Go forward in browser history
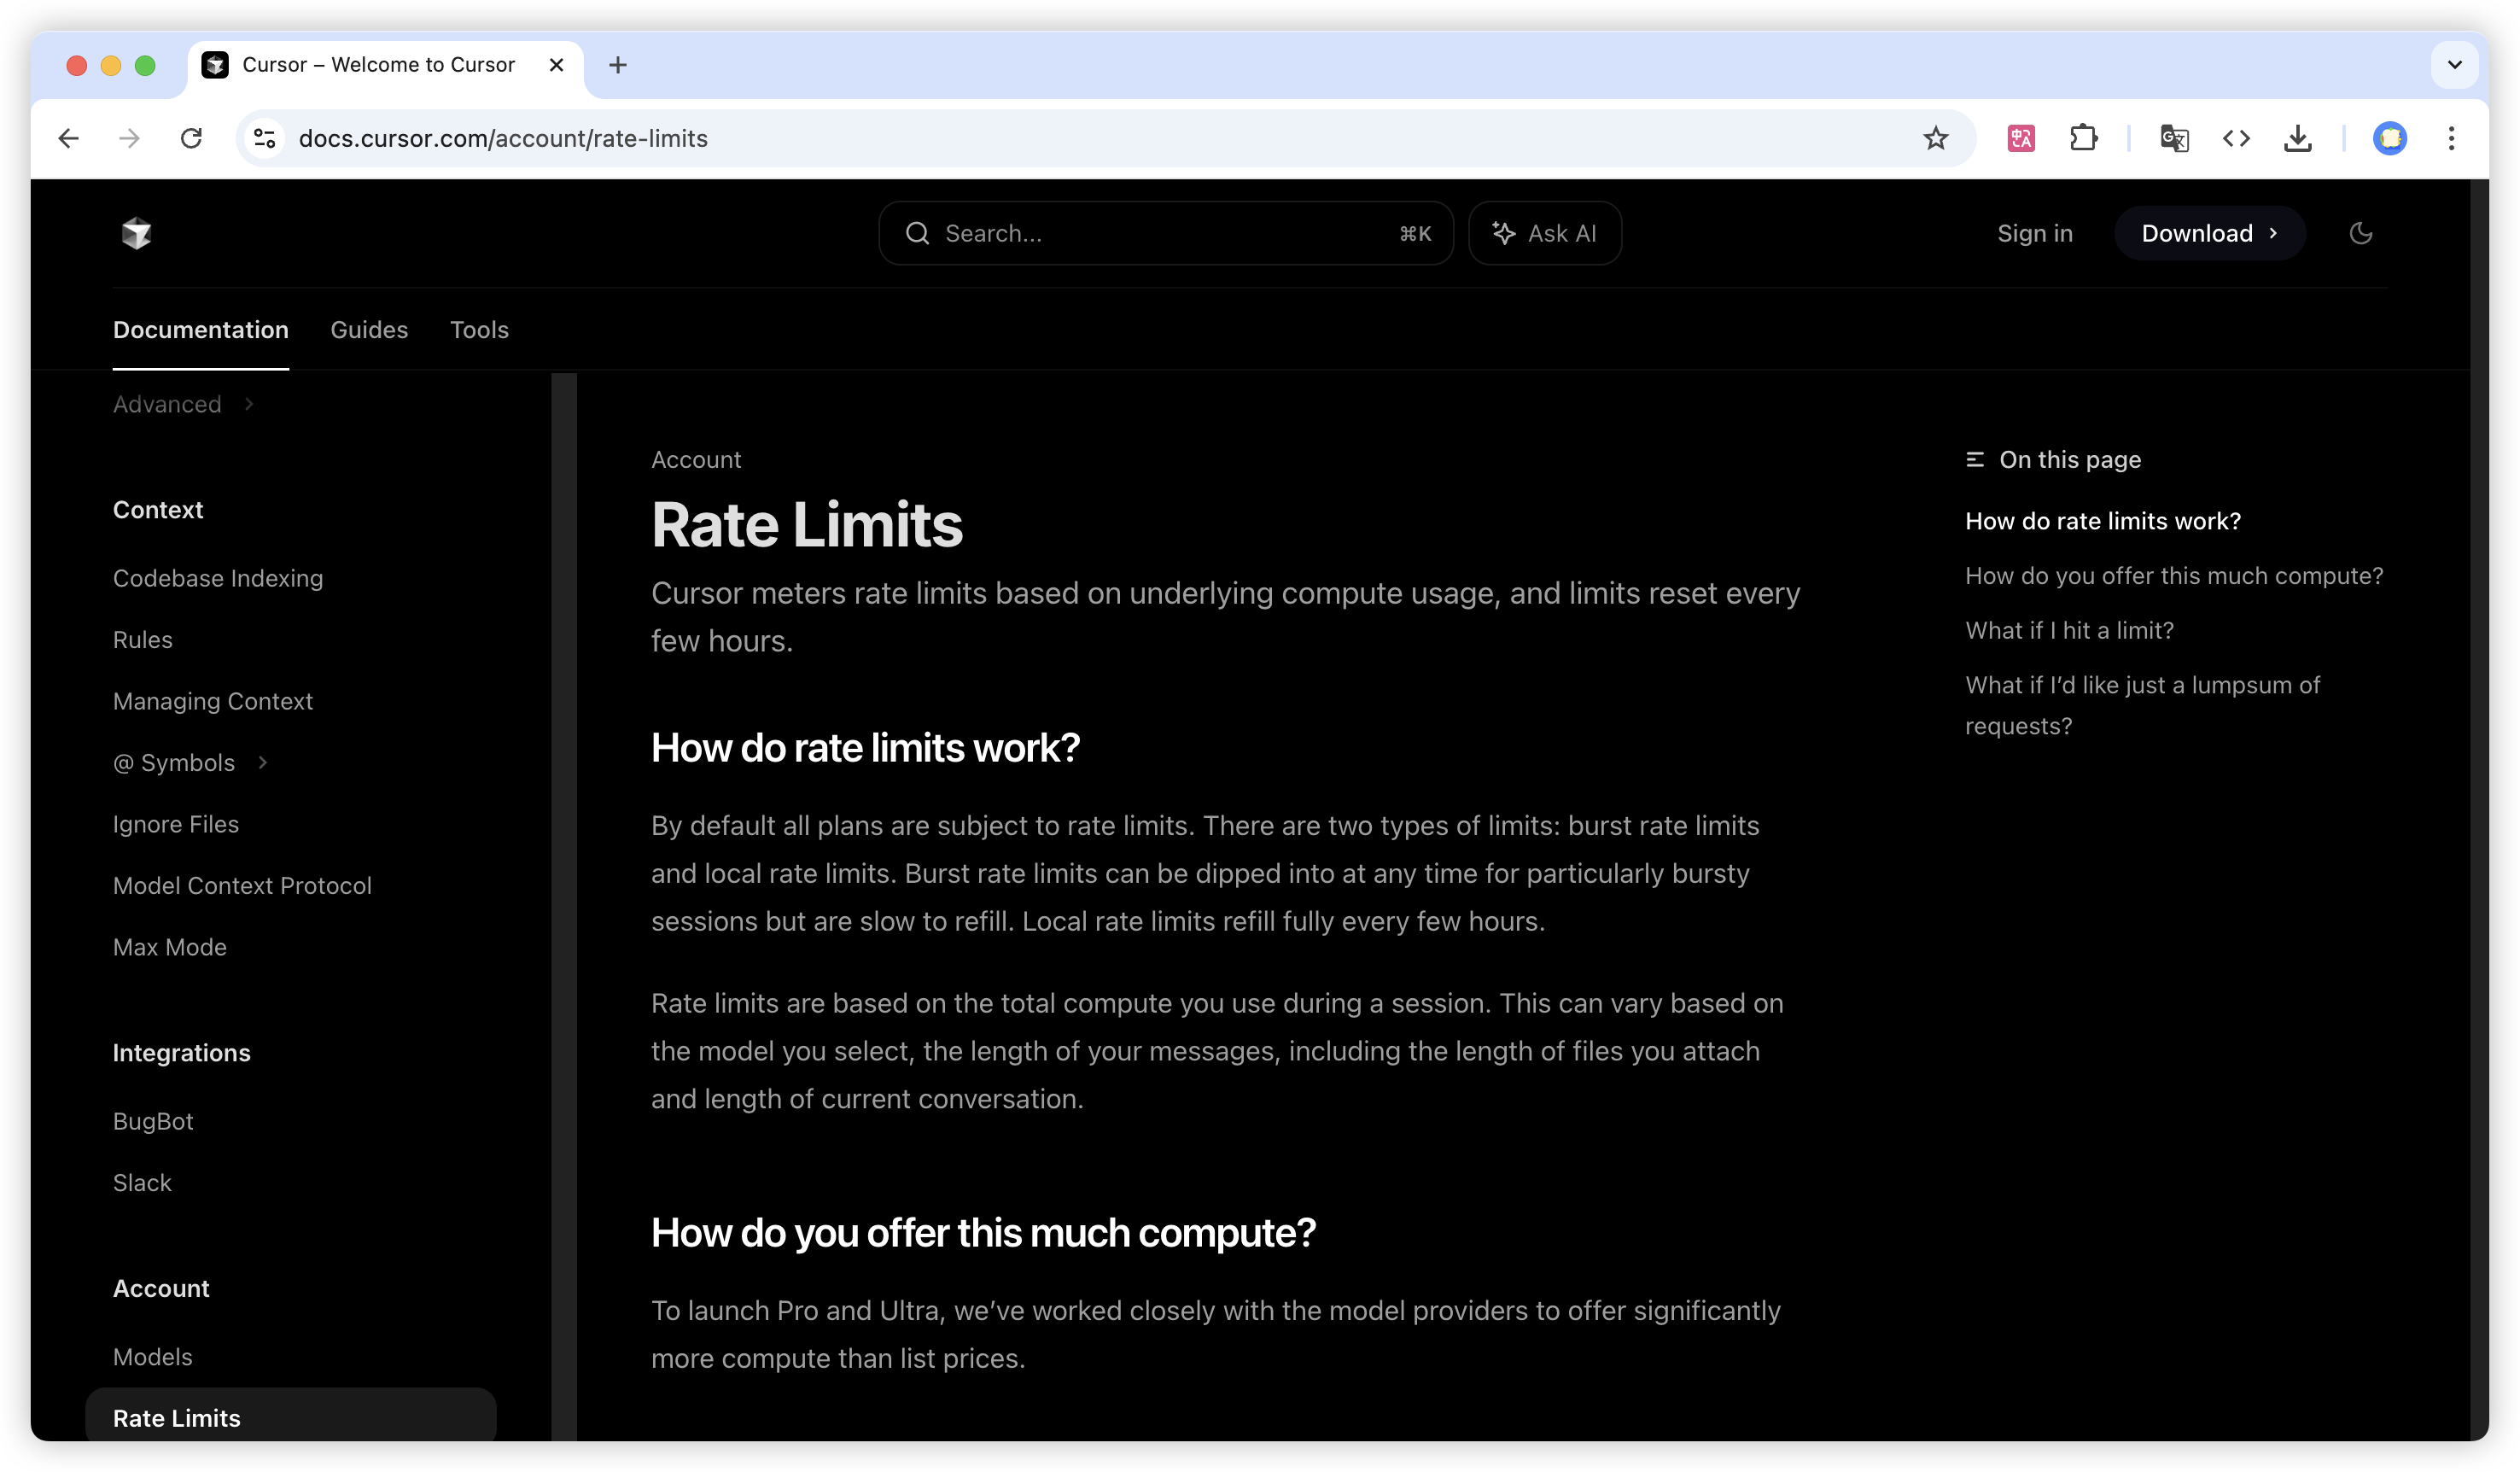 pos(129,138)
